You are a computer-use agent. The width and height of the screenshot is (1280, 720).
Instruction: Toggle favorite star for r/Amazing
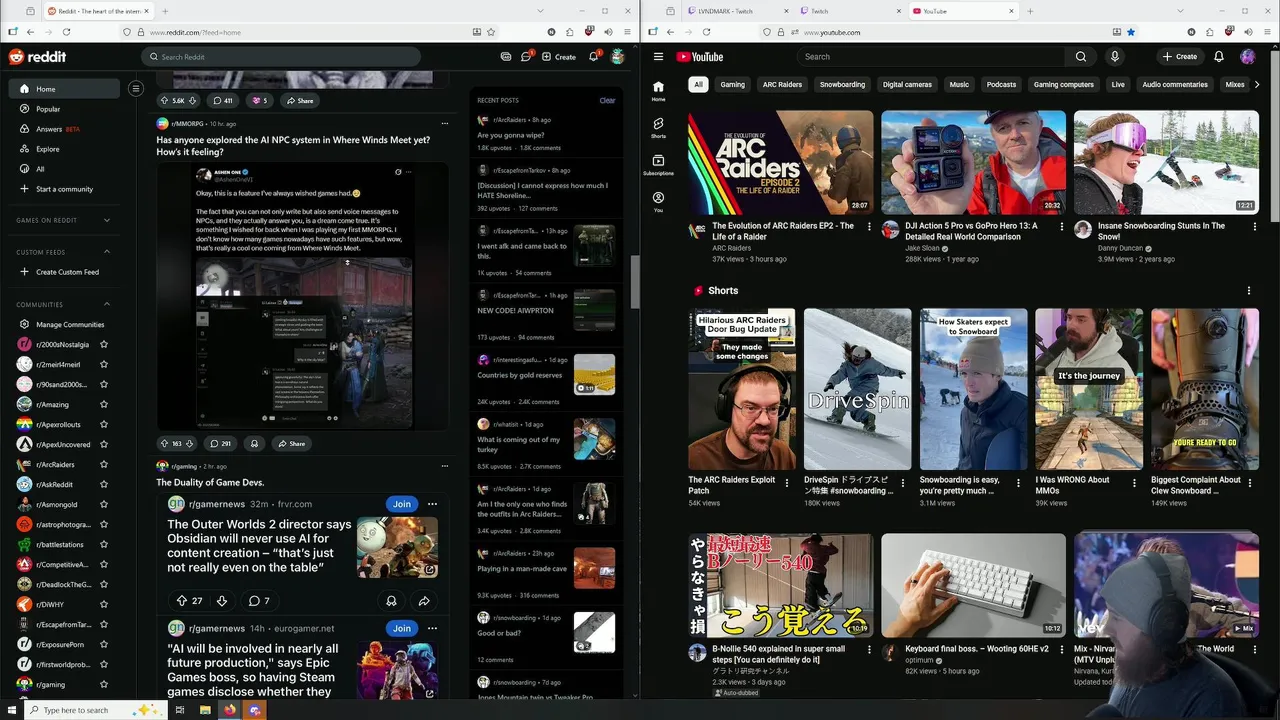pos(103,404)
